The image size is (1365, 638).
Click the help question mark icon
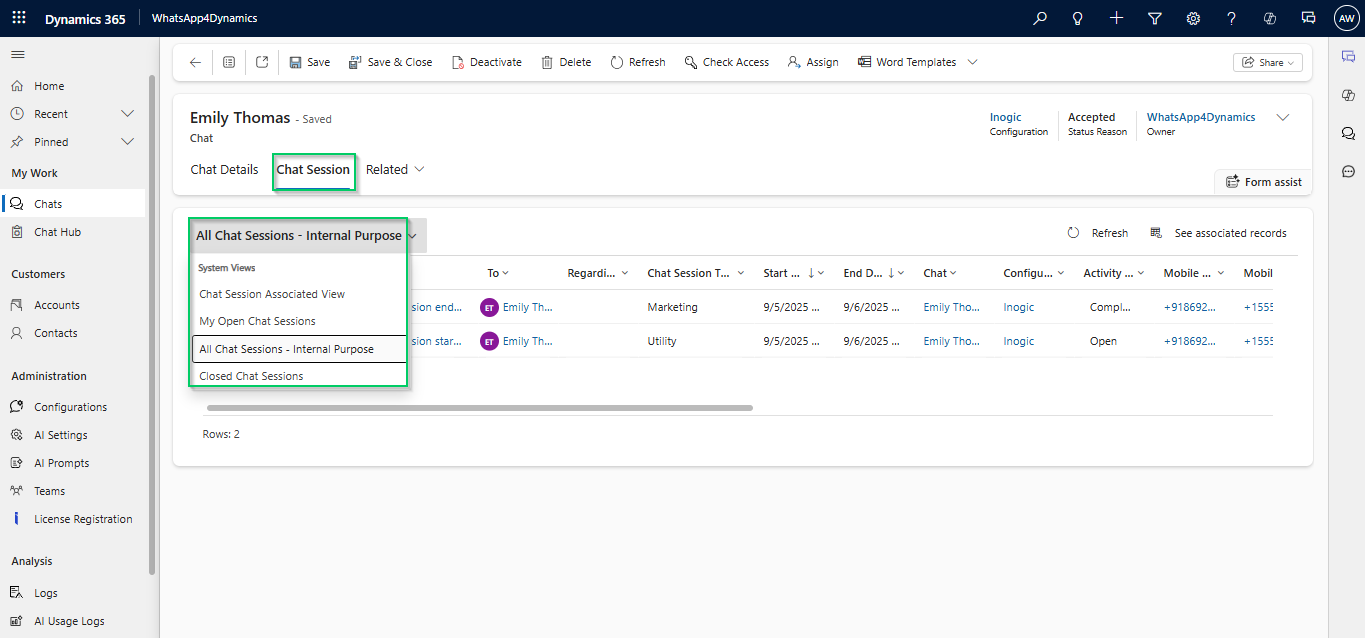point(1231,18)
